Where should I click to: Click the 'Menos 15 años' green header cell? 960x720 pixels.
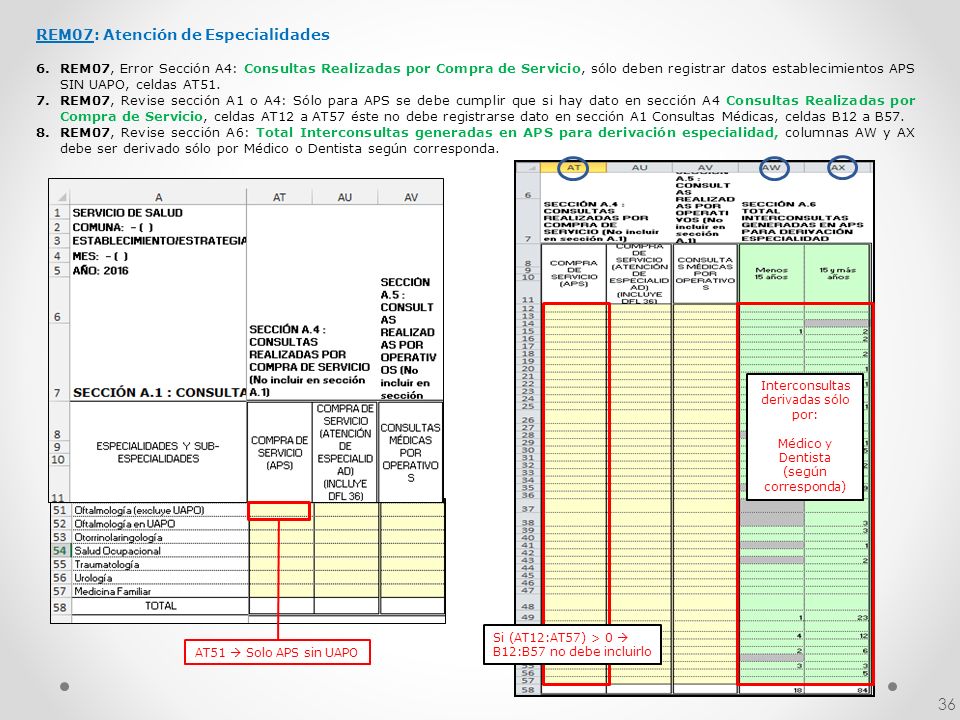[x=771, y=273]
